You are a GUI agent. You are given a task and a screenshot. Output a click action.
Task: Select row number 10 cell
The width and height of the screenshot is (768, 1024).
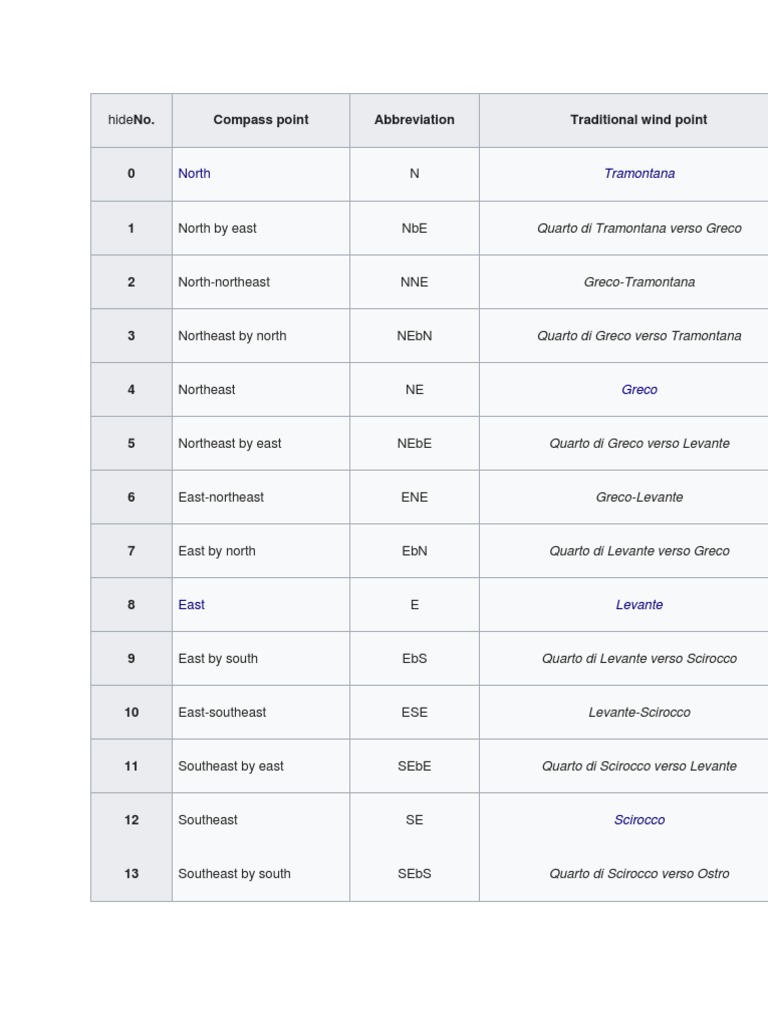point(131,712)
